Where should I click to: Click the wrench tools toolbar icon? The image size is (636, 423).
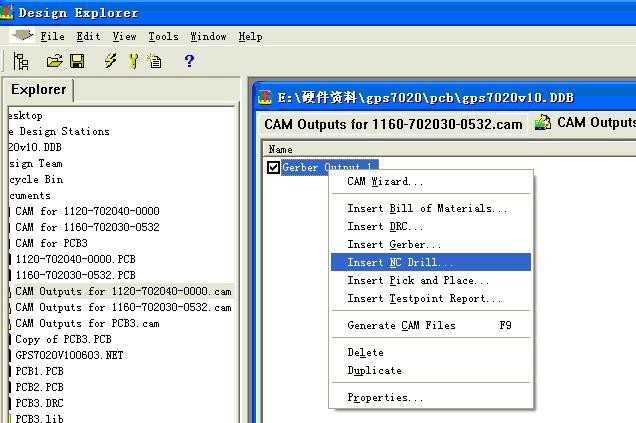click(133, 61)
